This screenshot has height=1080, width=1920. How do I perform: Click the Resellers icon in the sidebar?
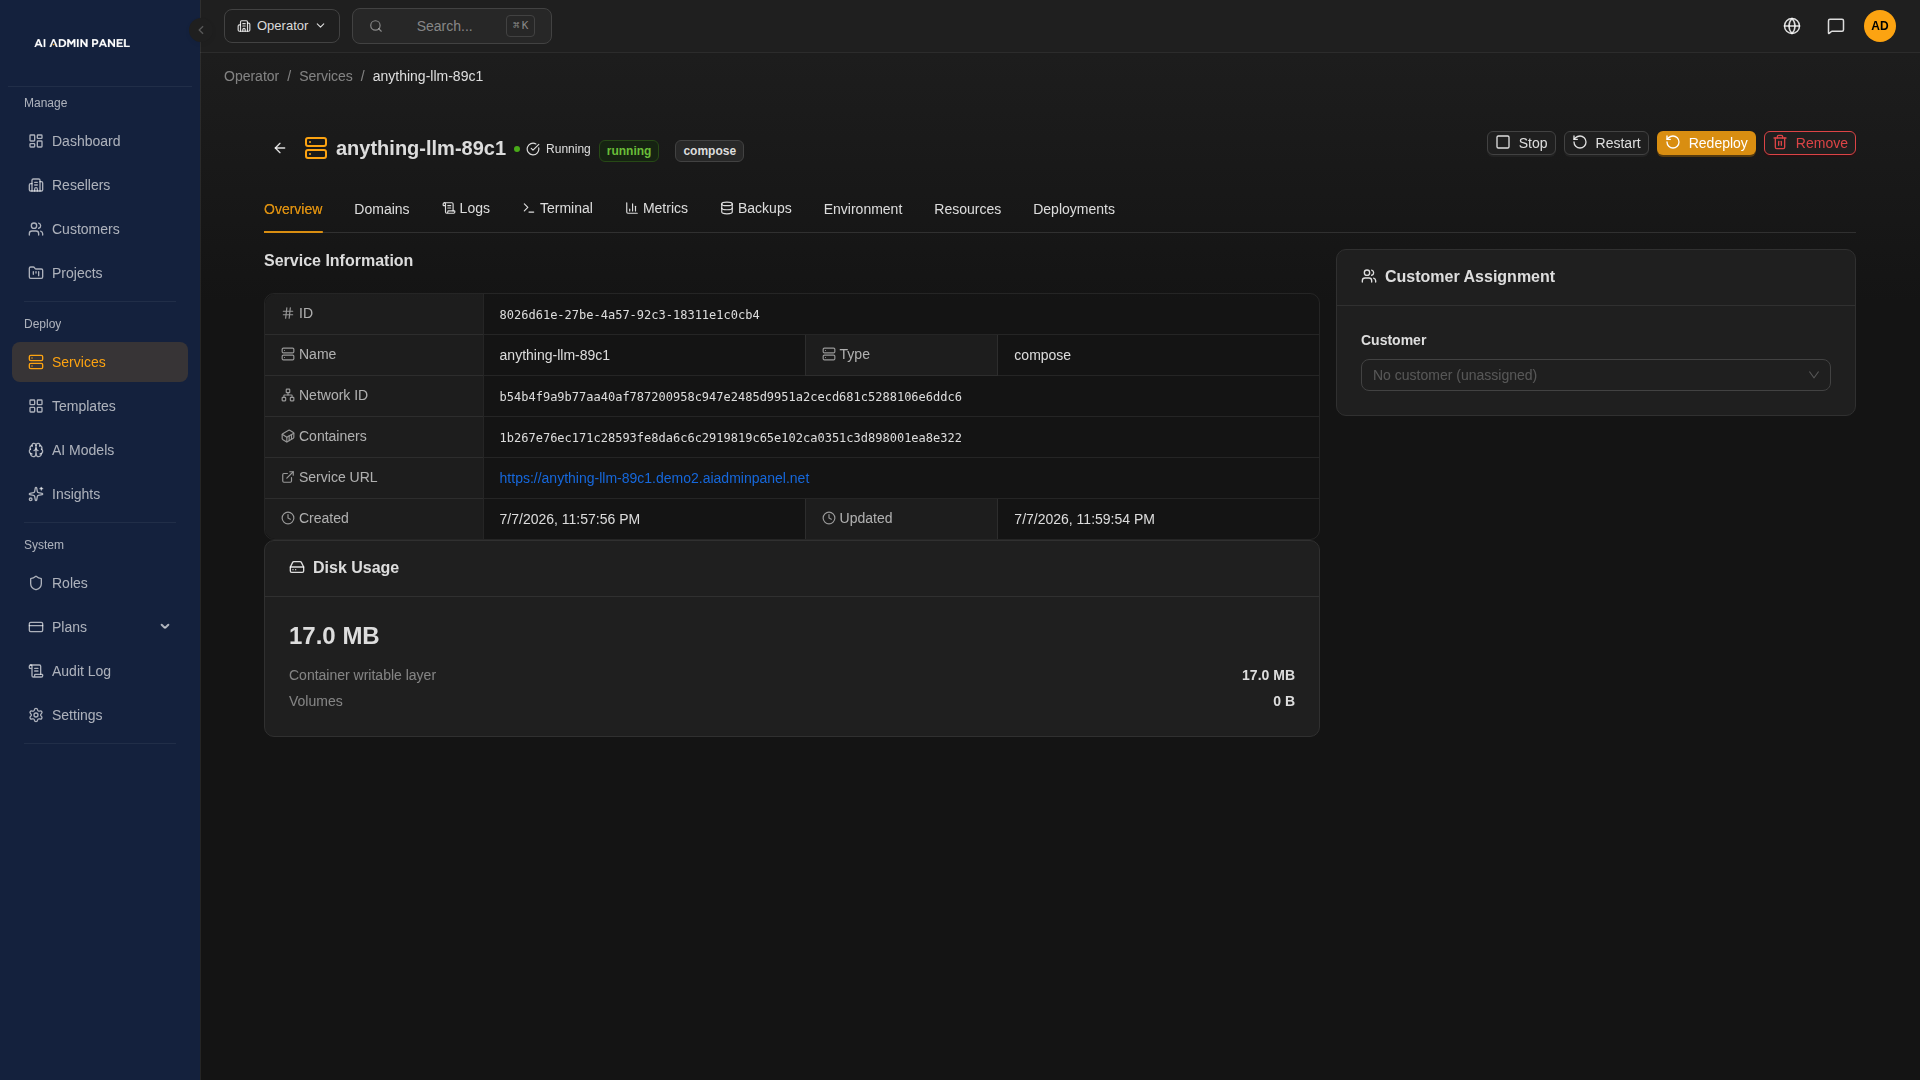coord(36,185)
